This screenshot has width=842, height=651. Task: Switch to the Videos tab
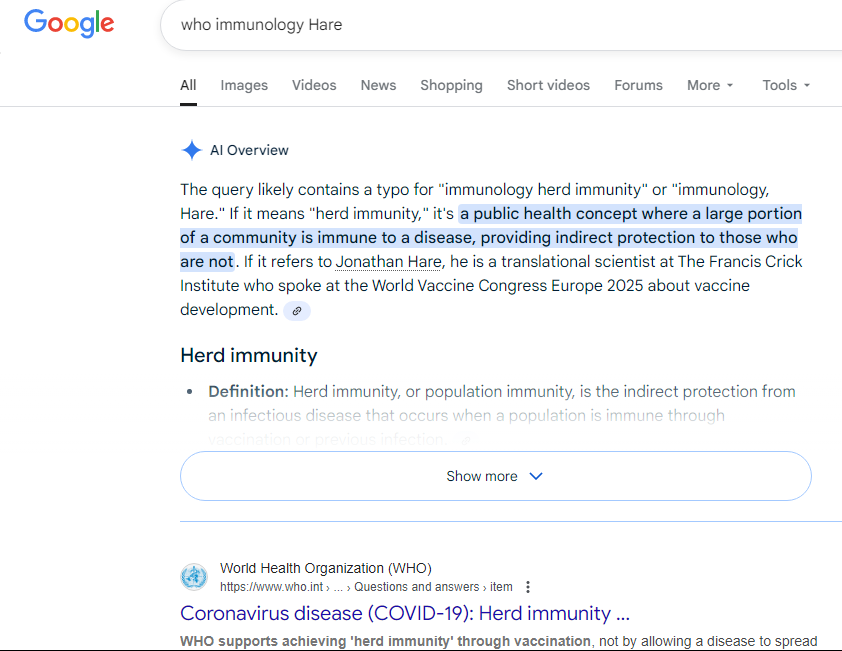(314, 85)
